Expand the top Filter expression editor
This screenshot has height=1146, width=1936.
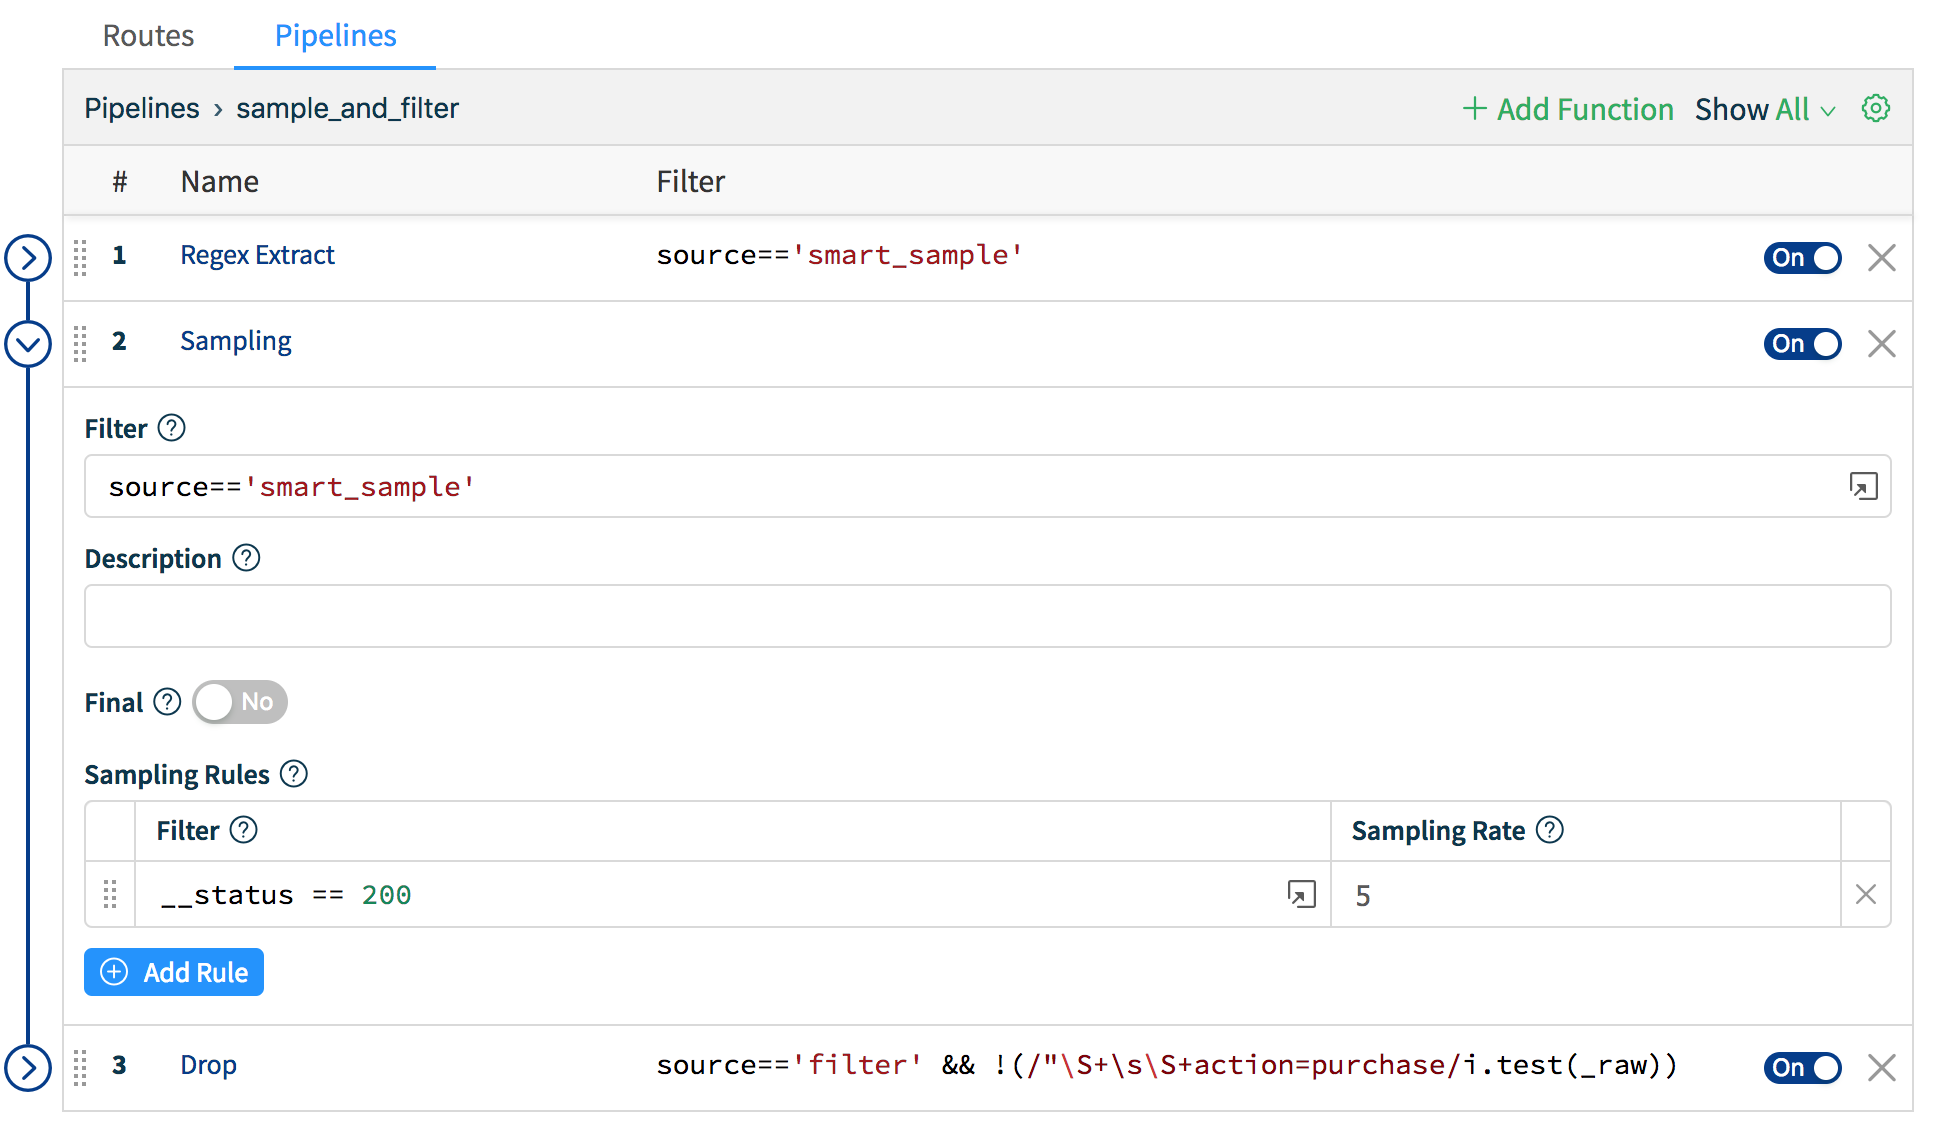pos(1863,486)
